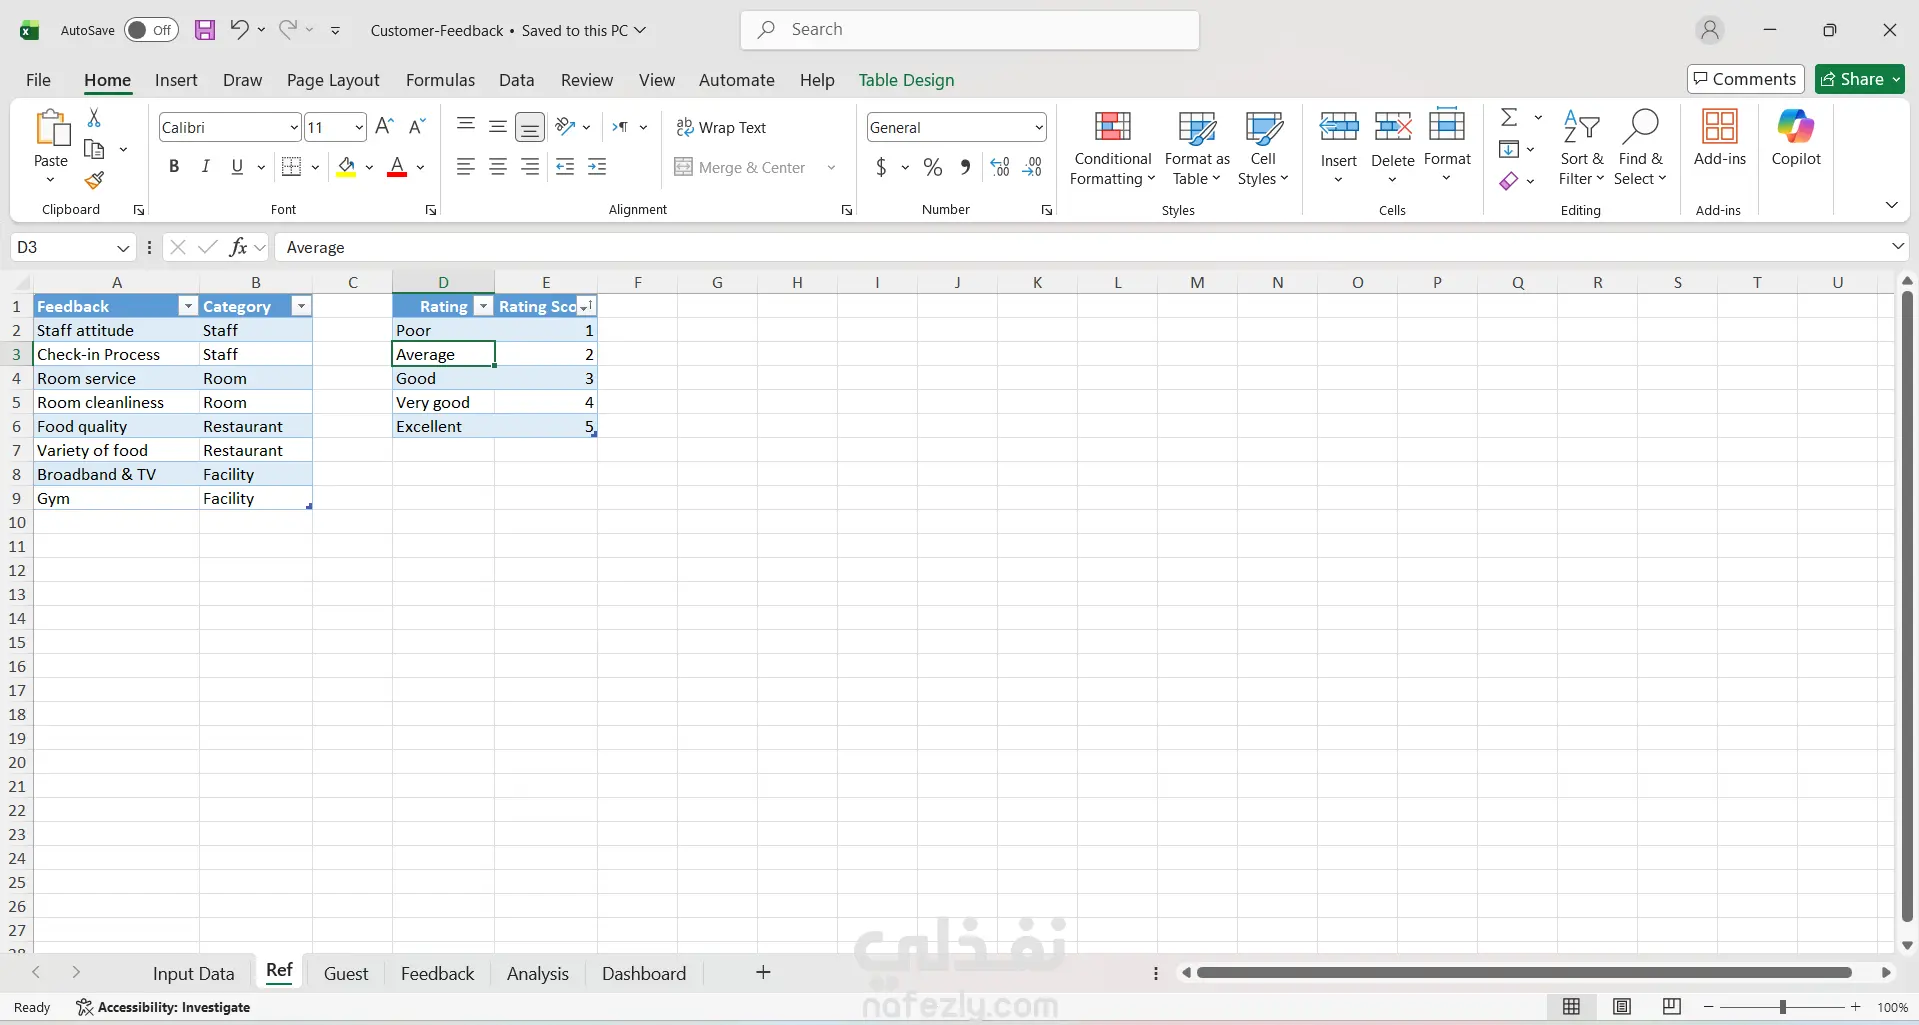Viewport: 1919px width, 1025px height.
Task: Toggle Italic formatting
Action: pos(205,167)
